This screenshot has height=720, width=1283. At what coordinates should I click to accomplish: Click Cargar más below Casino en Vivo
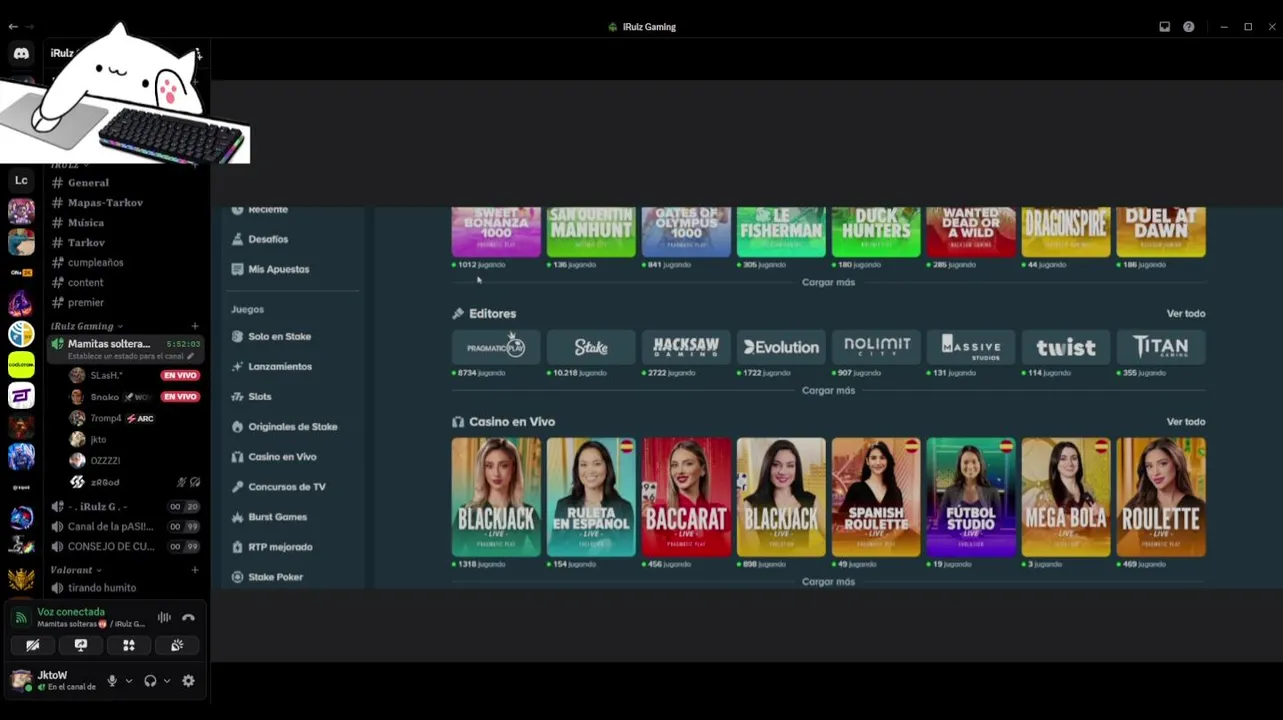(828, 582)
